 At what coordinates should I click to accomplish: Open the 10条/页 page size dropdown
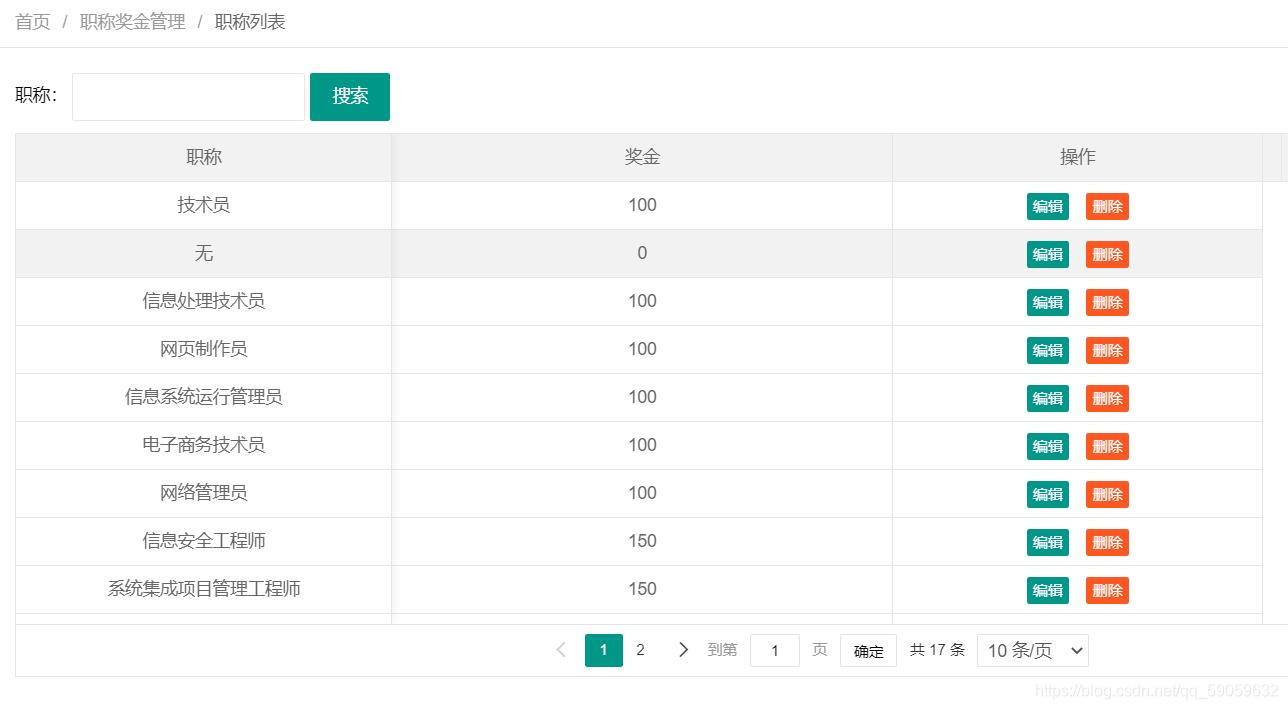pos(1032,650)
